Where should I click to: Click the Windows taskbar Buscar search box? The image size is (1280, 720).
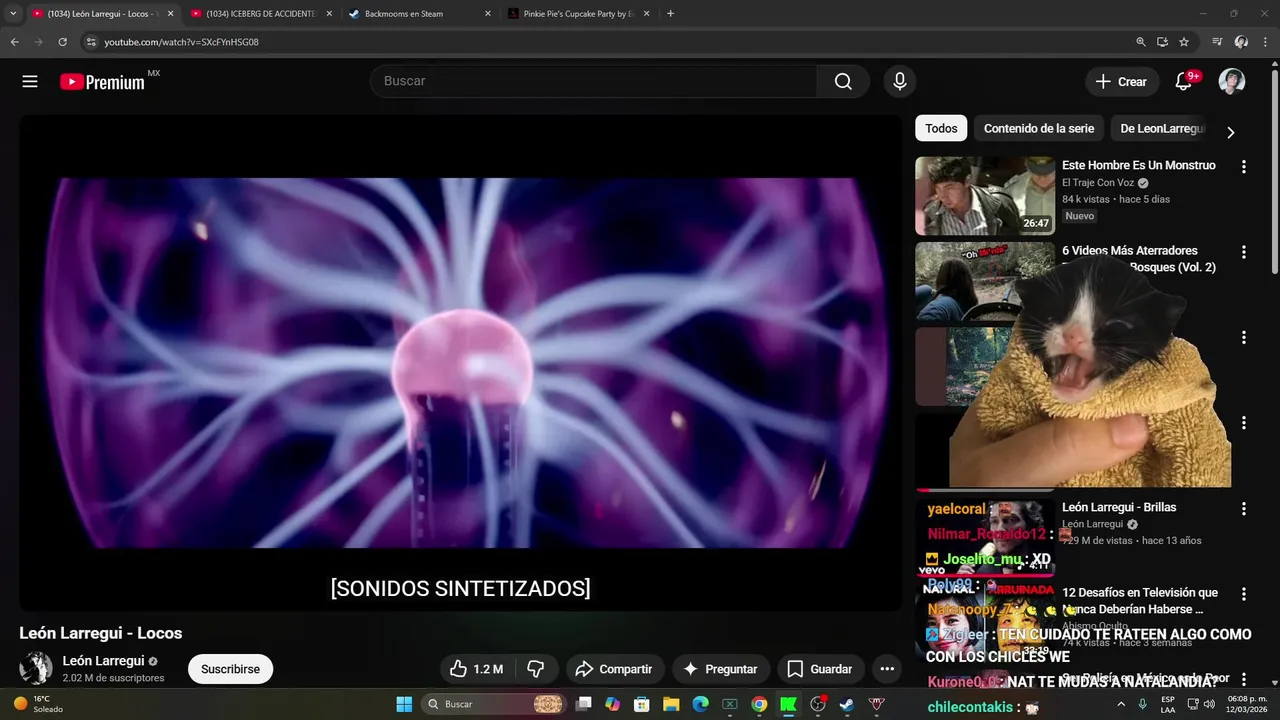[x=494, y=704]
